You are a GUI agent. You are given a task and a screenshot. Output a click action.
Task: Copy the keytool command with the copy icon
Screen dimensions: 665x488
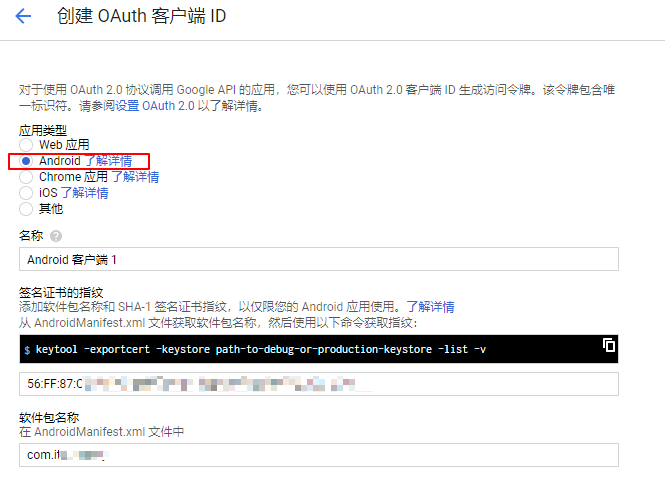click(x=609, y=345)
